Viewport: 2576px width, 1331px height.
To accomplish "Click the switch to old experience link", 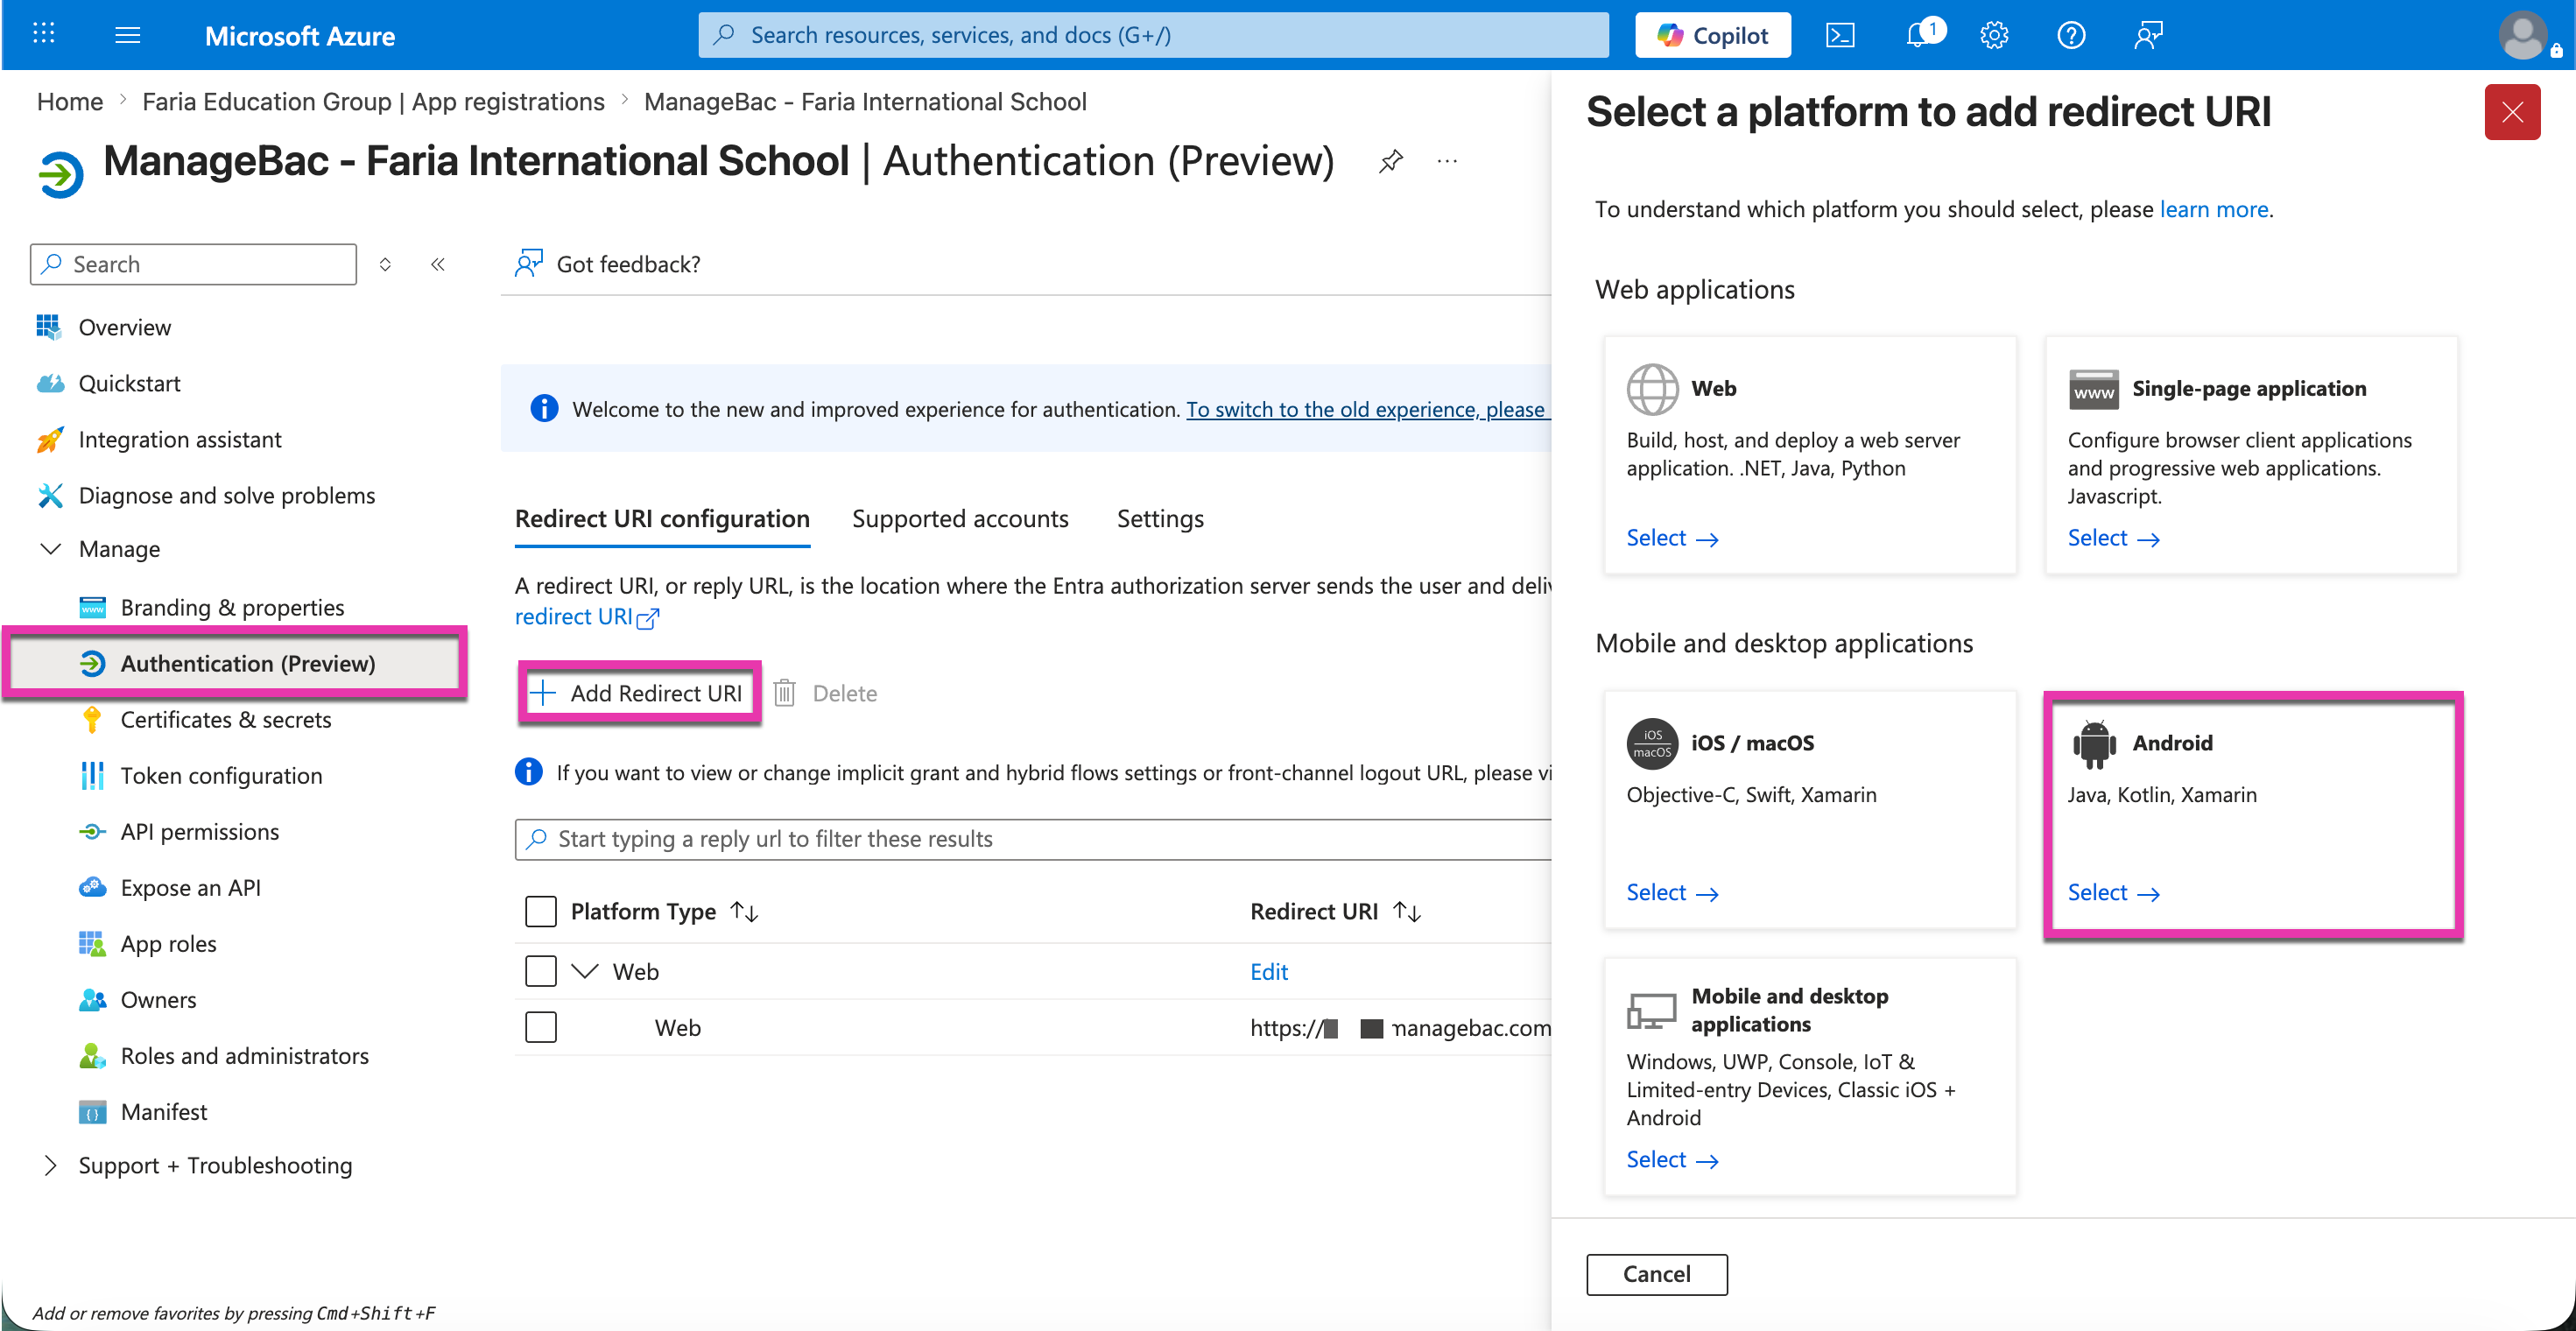I will tap(1367, 409).
